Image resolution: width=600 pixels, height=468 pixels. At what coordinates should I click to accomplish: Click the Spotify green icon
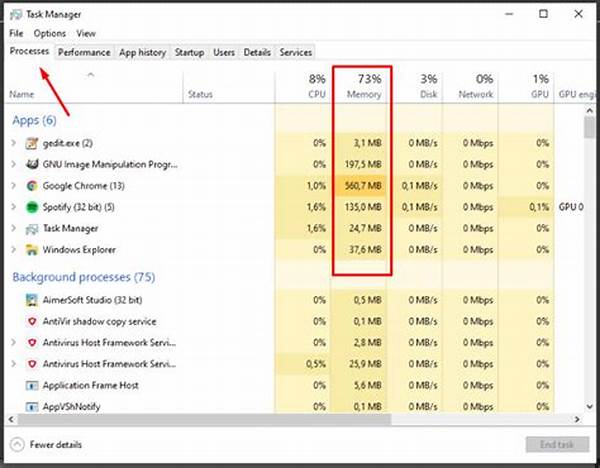tap(32, 207)
